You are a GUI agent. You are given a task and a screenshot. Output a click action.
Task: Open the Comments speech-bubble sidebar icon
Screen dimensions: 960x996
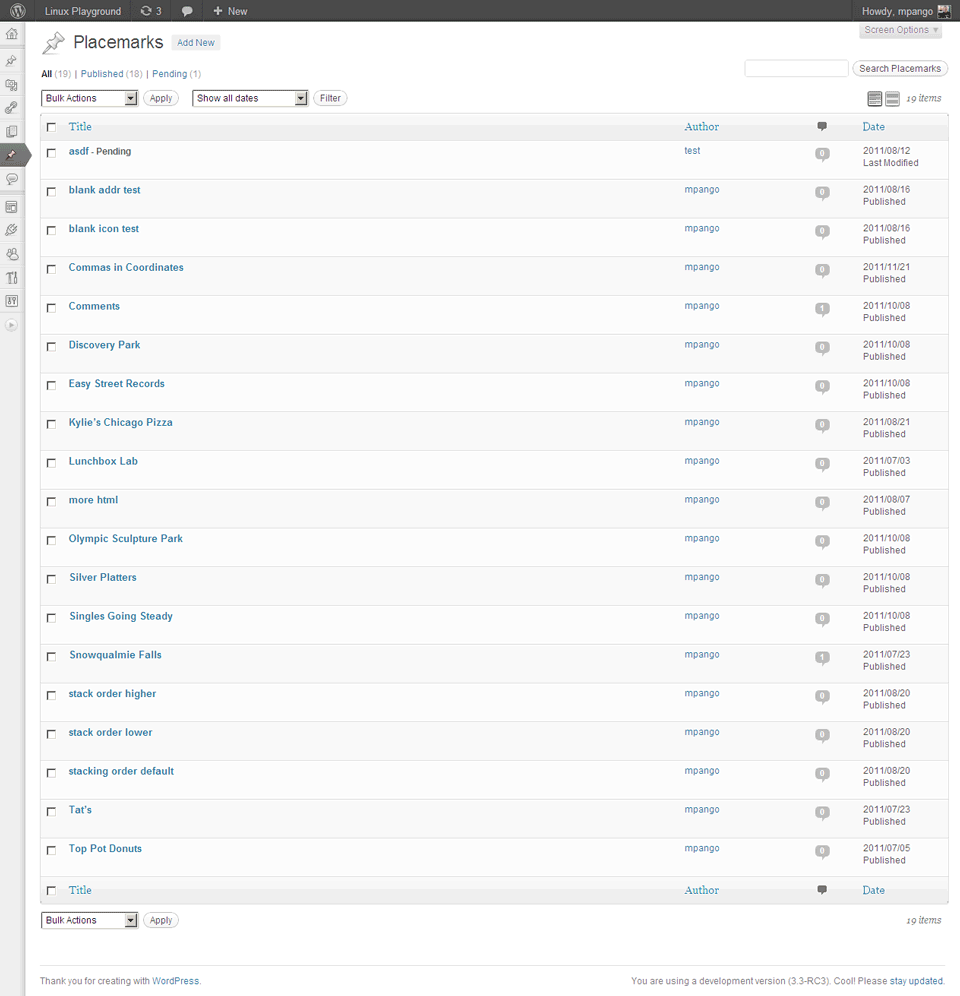[11, 179]
